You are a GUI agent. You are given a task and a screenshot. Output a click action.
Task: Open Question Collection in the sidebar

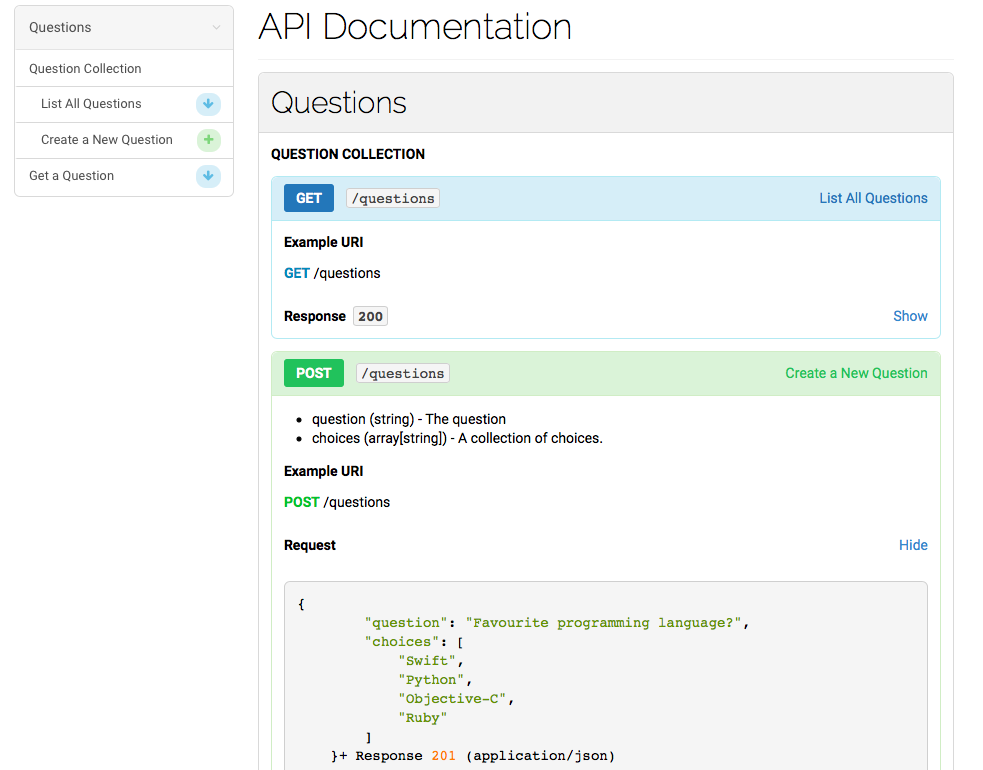(x=85, y=69)
